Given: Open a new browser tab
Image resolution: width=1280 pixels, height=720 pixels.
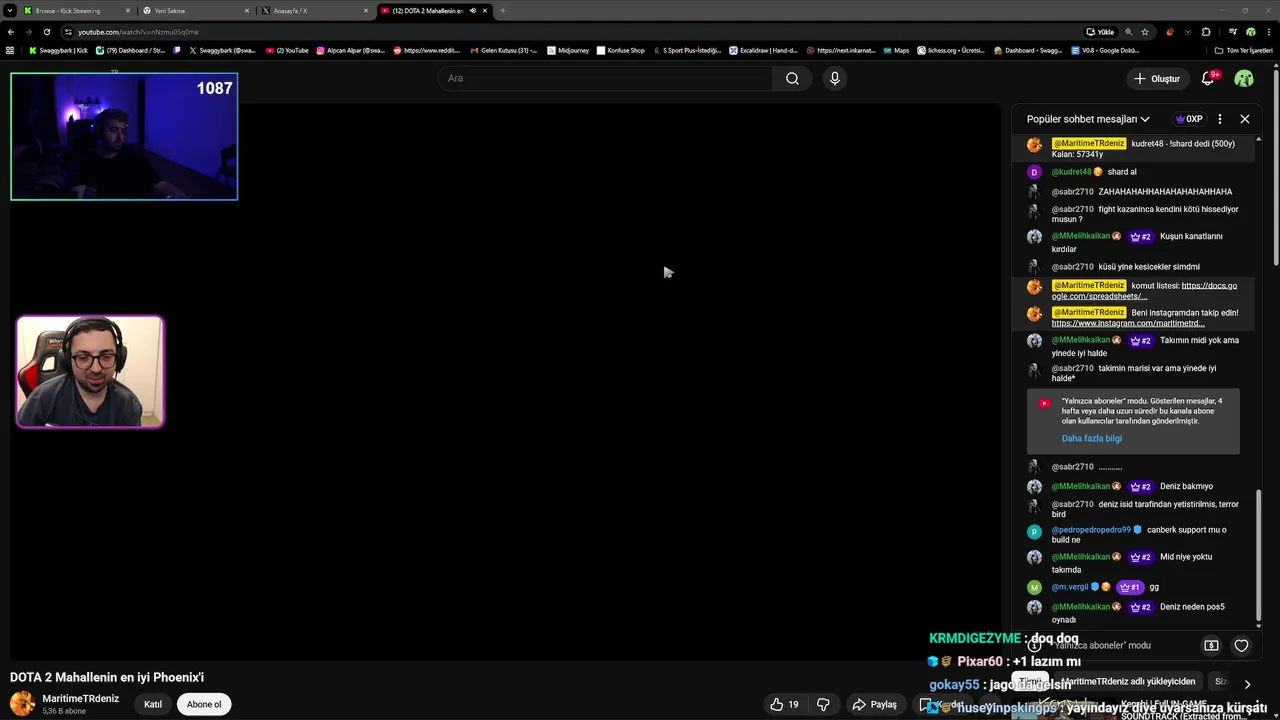Looking at the screenshot, I should (x=503, y=11).
